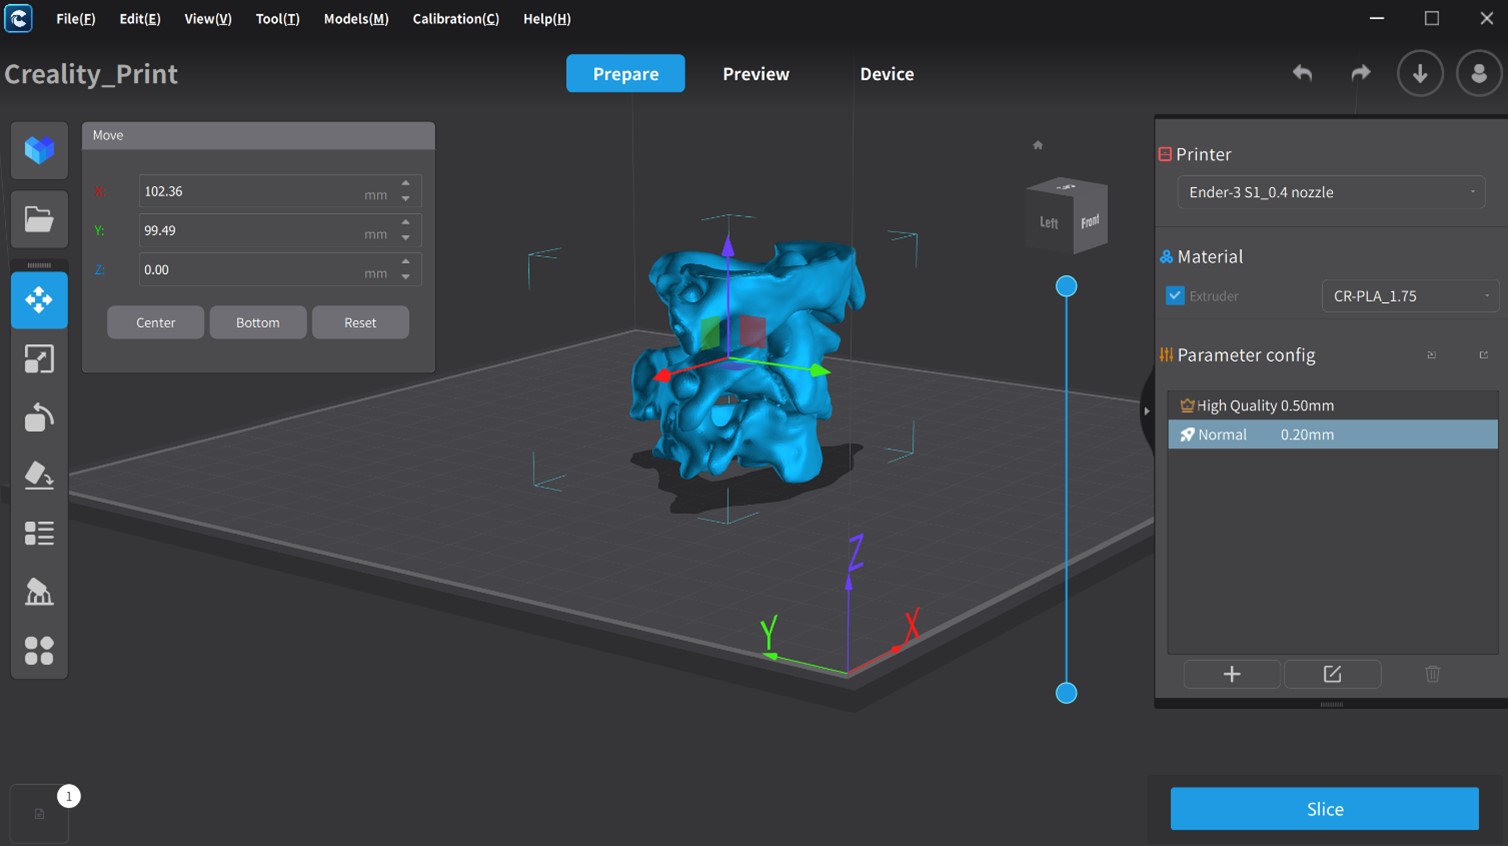Open a model file using the folder icon

click(x=39, y=219)
